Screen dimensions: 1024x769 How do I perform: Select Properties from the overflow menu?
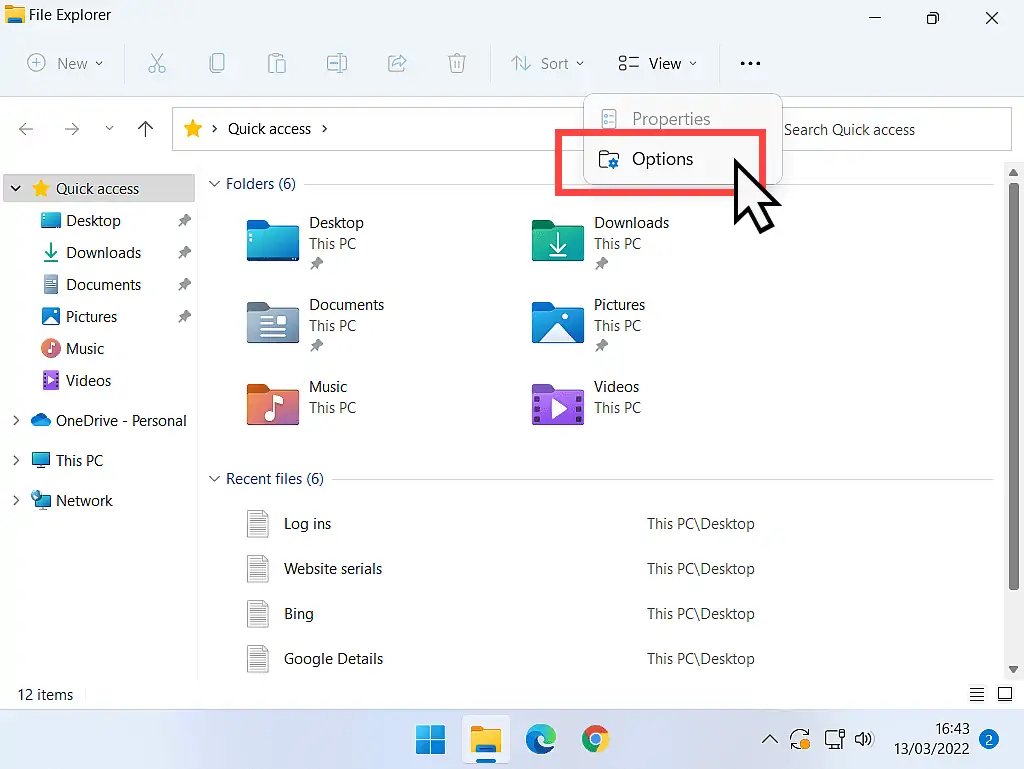point(670,118)
